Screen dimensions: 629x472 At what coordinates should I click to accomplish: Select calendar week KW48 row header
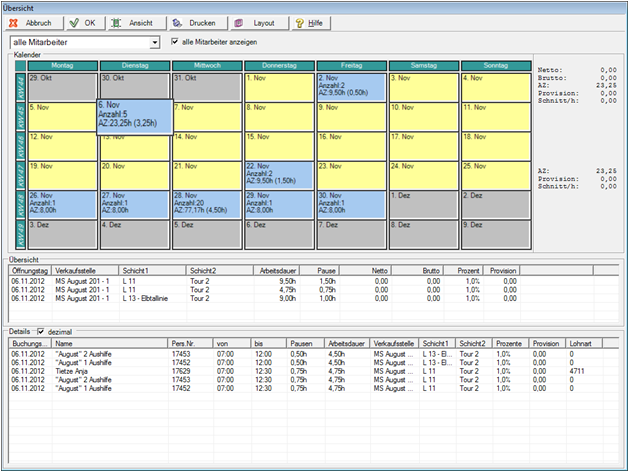[x=20, y=205]
